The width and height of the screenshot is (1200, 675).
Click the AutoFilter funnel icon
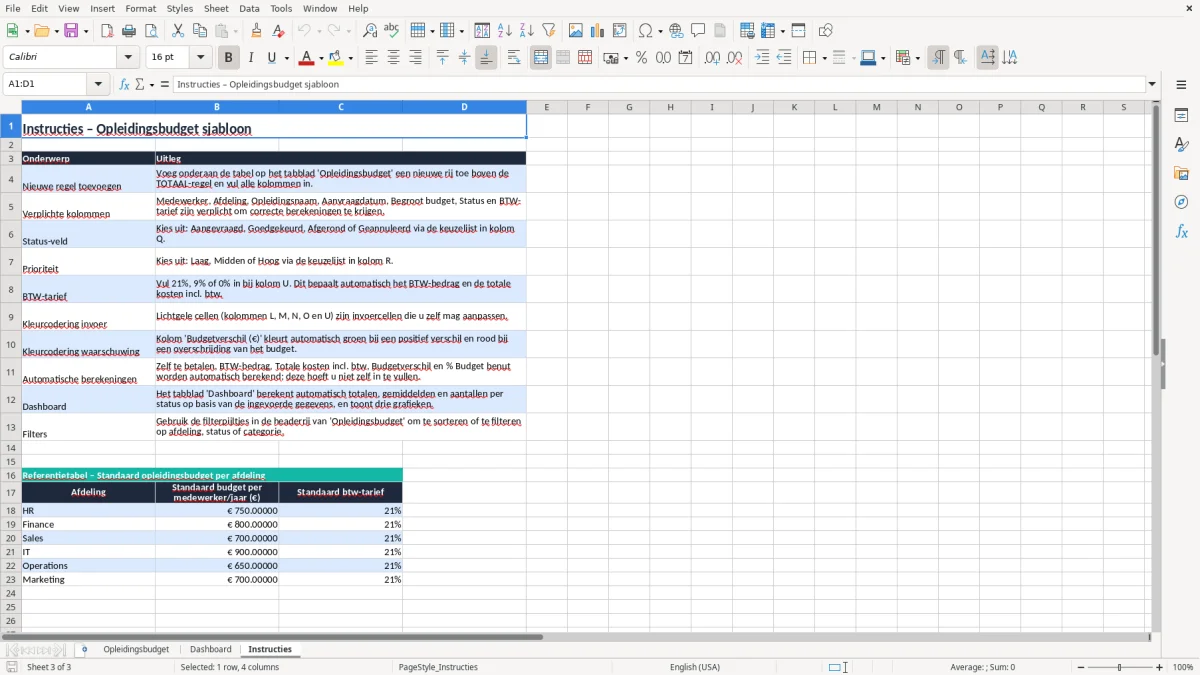click(549, 31)
